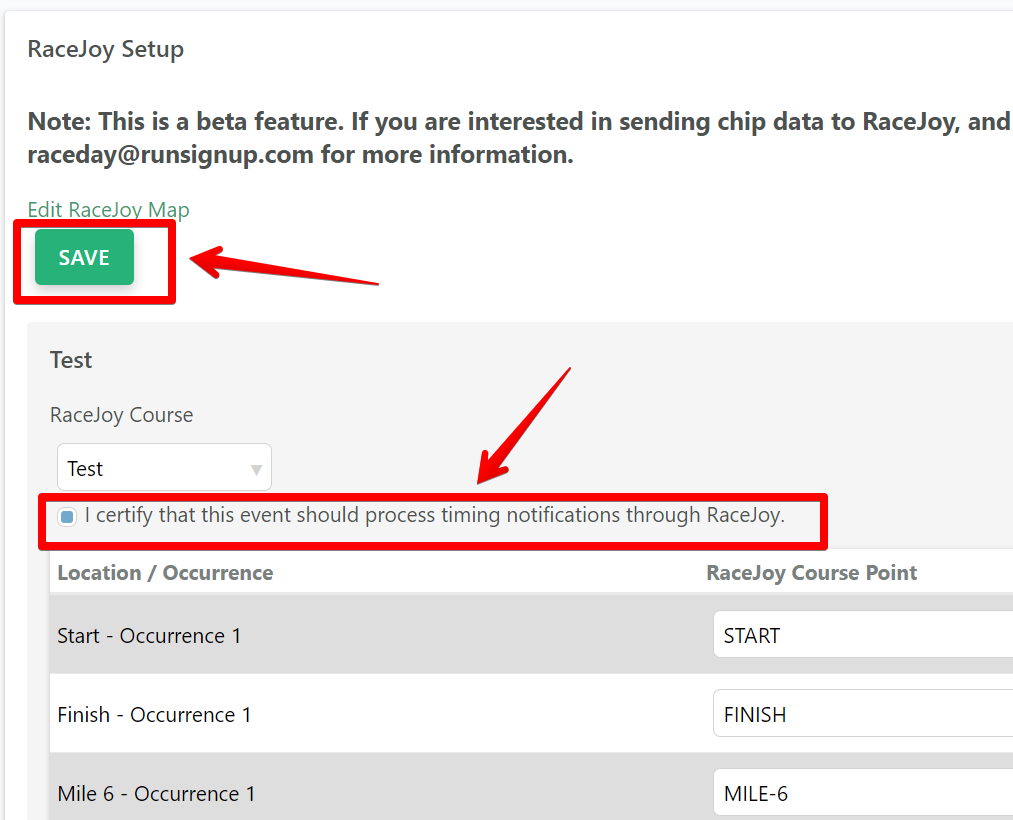Screen dimensions: 1013x820
Task: Click the "Location / Occurrence" column header
Action: (x=165, y=573)
